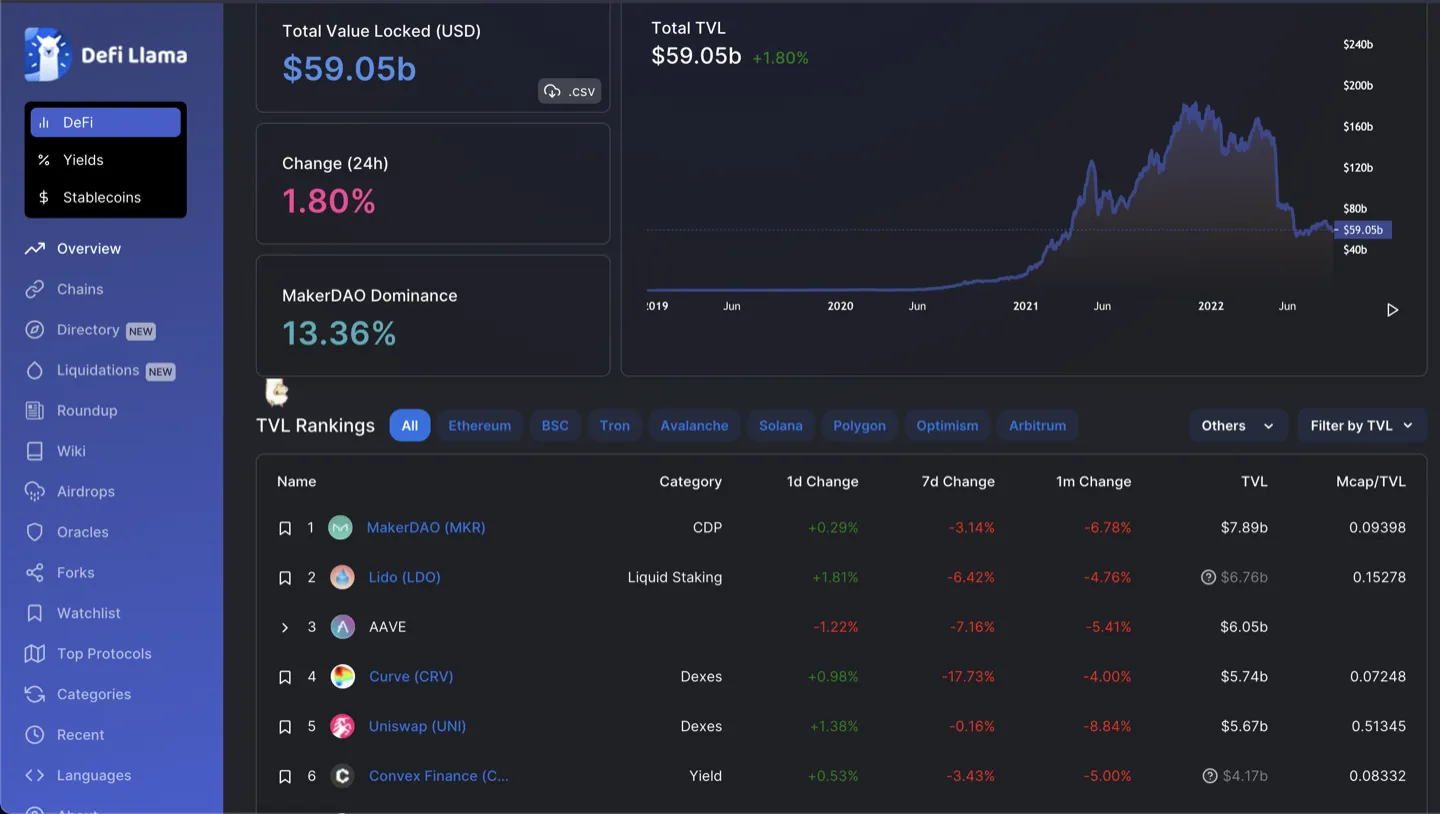This screenshot has width=1440, height=814.
Task: Click the percent icon beside Yields
Action: [44, 160]
